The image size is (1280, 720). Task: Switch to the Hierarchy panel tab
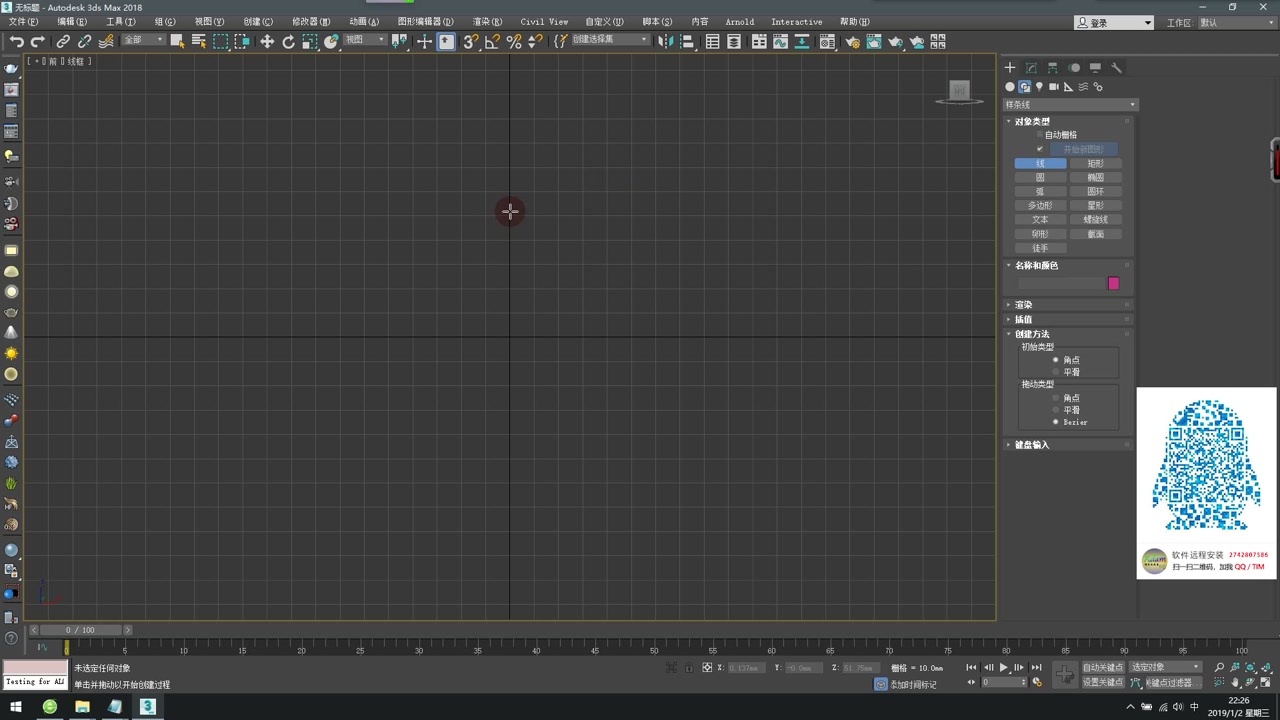(1052, 68)
